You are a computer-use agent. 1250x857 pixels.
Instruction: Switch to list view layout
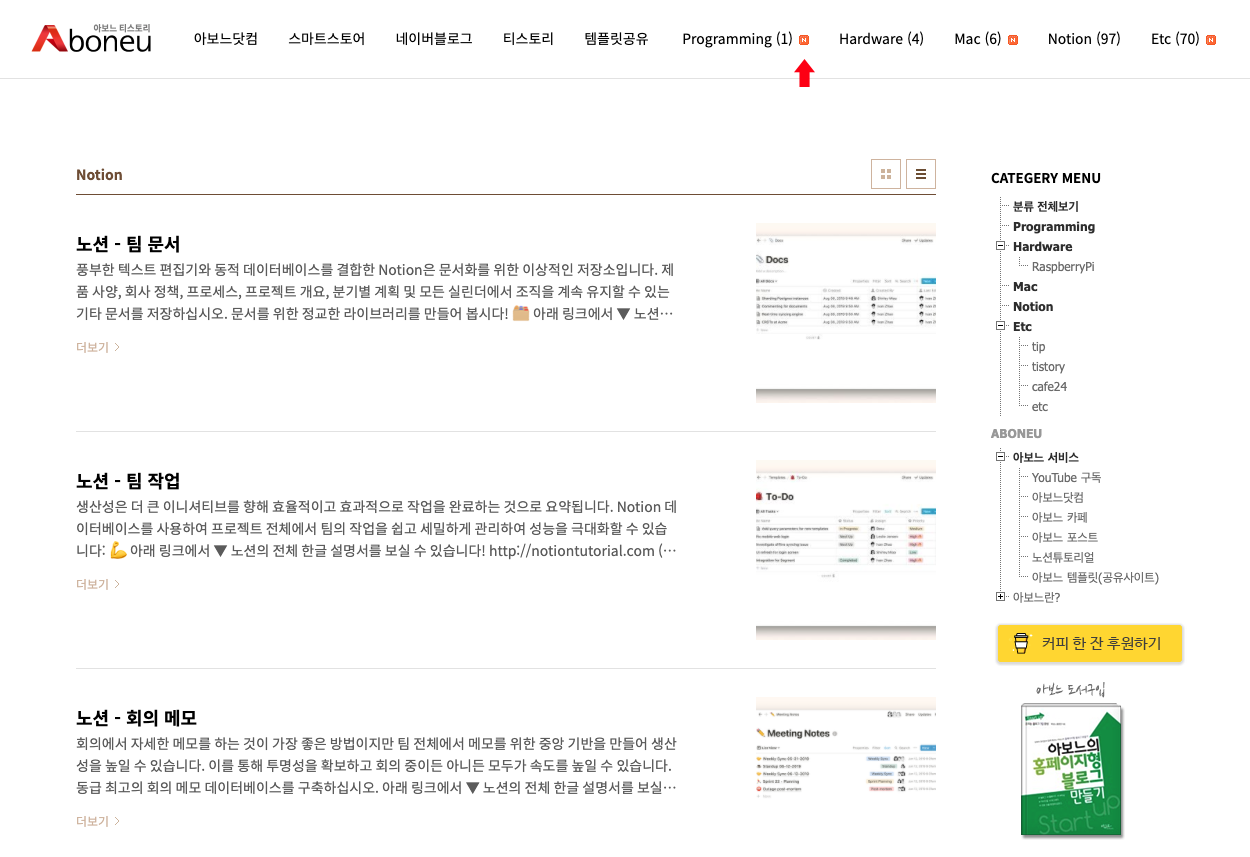pos(921,174)
